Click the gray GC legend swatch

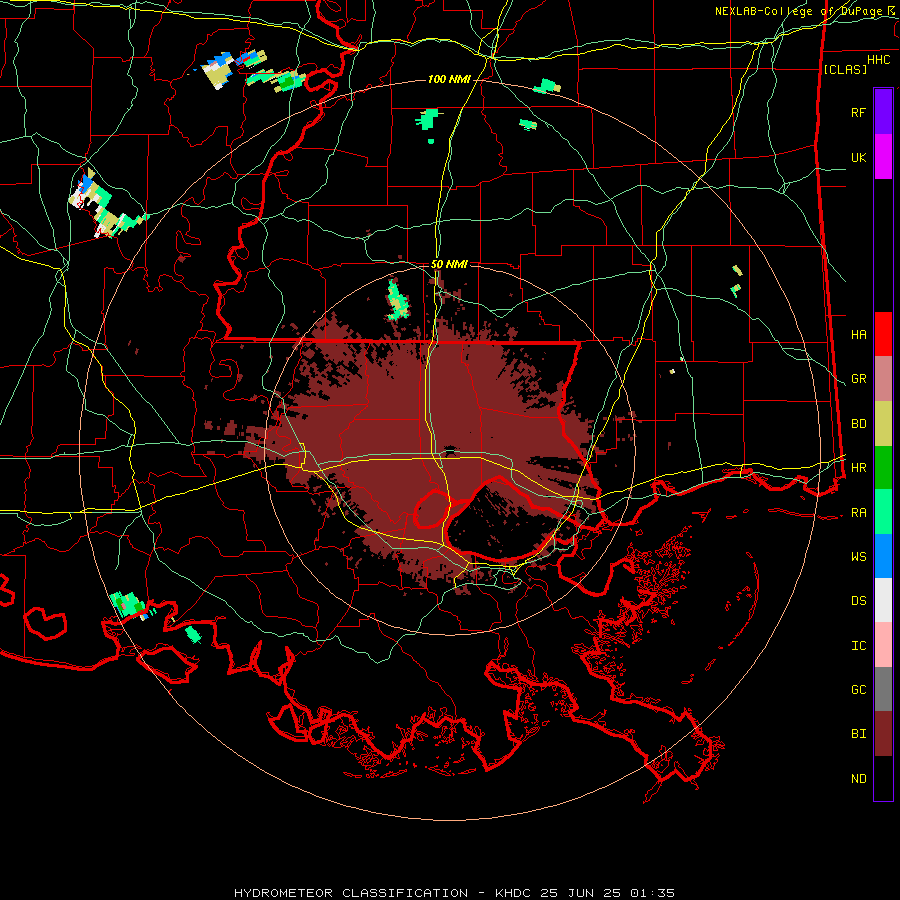tap(883, 689)
